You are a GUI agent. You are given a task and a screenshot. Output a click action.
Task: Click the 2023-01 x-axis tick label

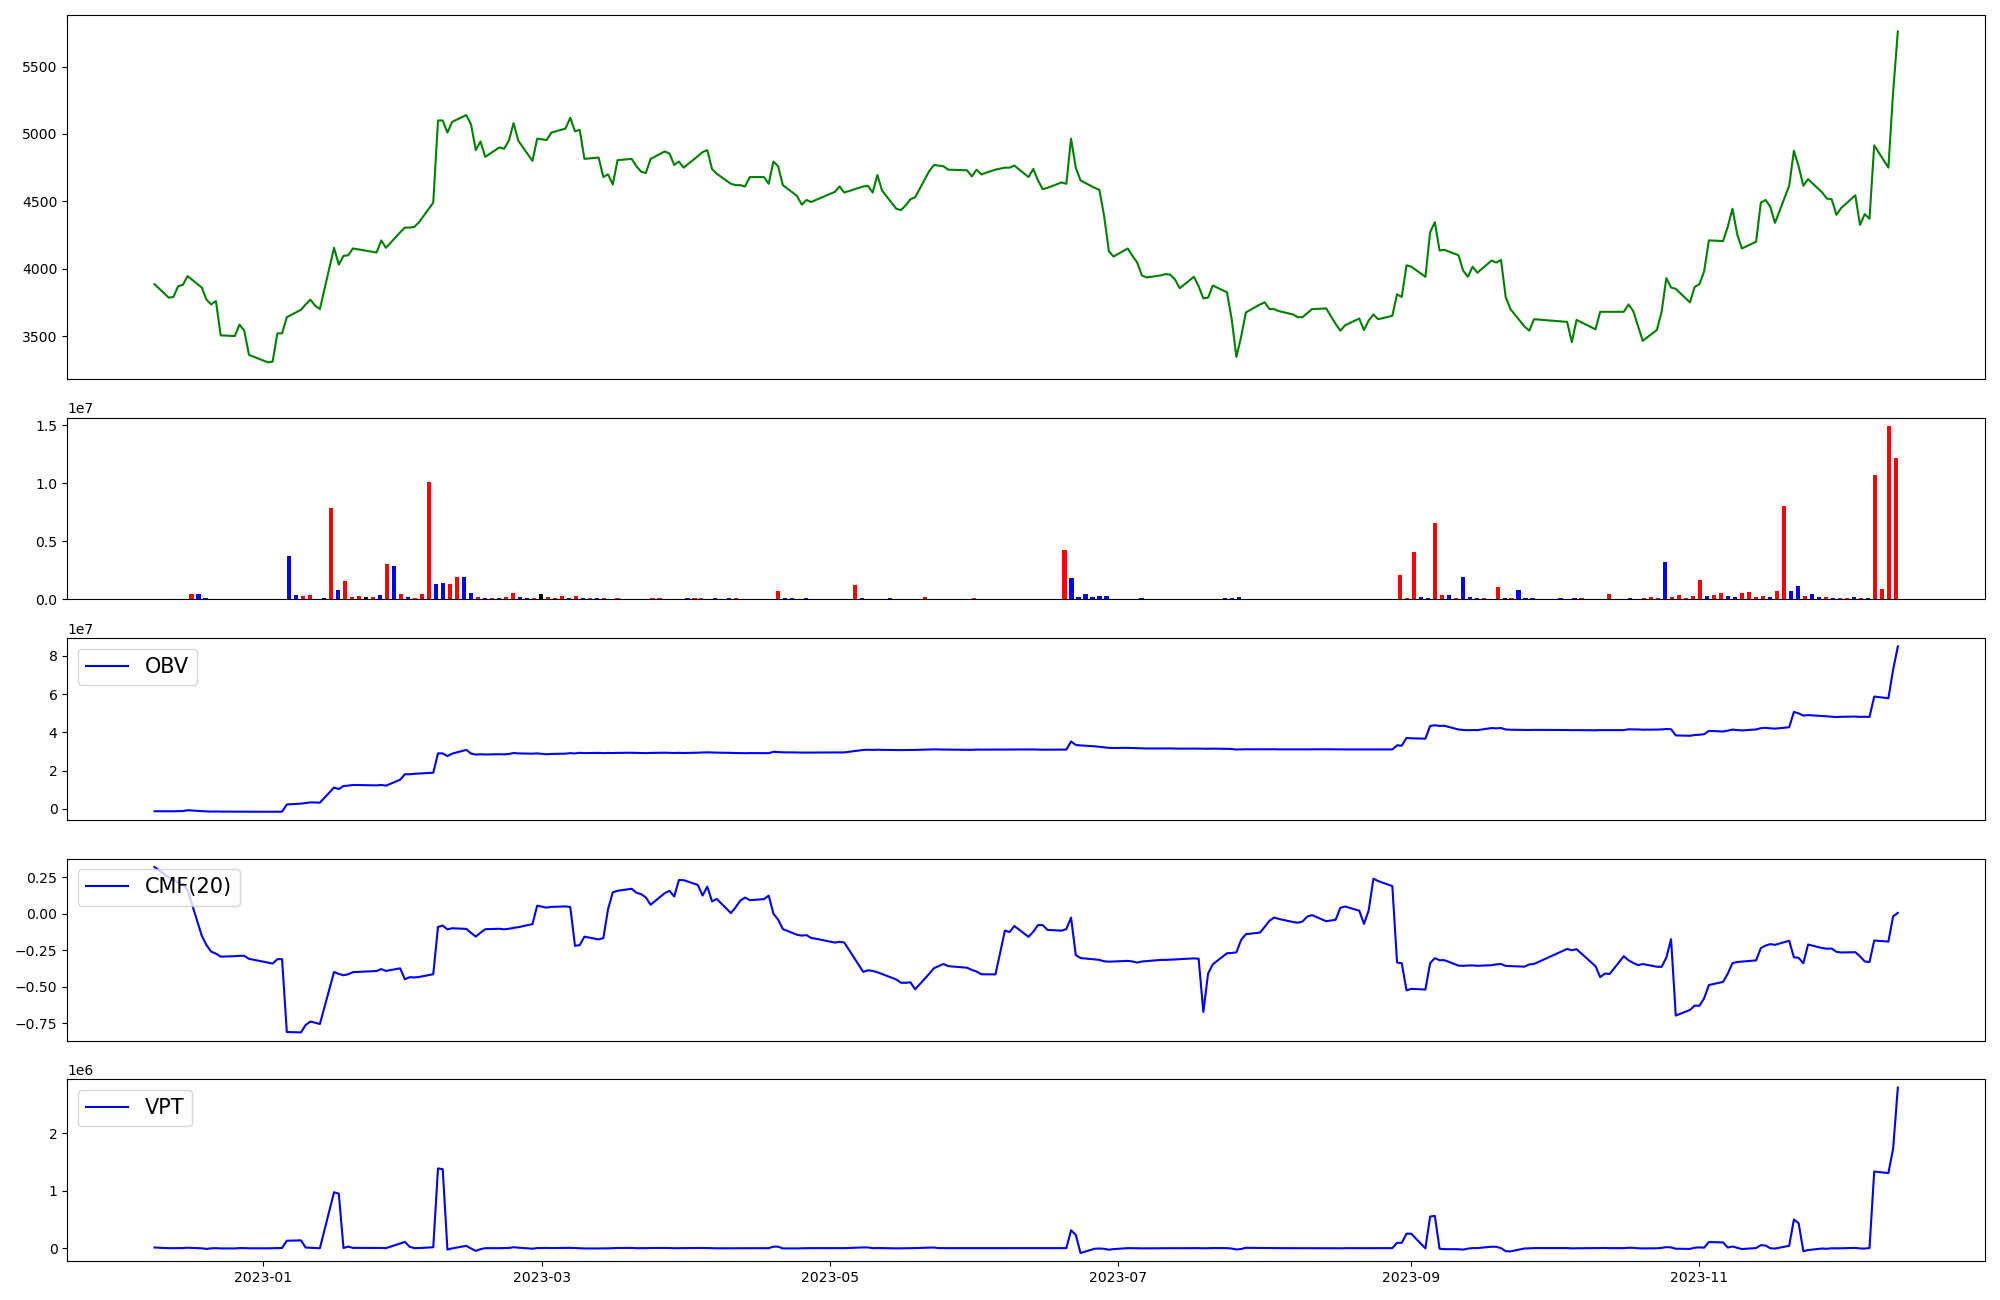pyautogui.click(x=263, y=1277)
